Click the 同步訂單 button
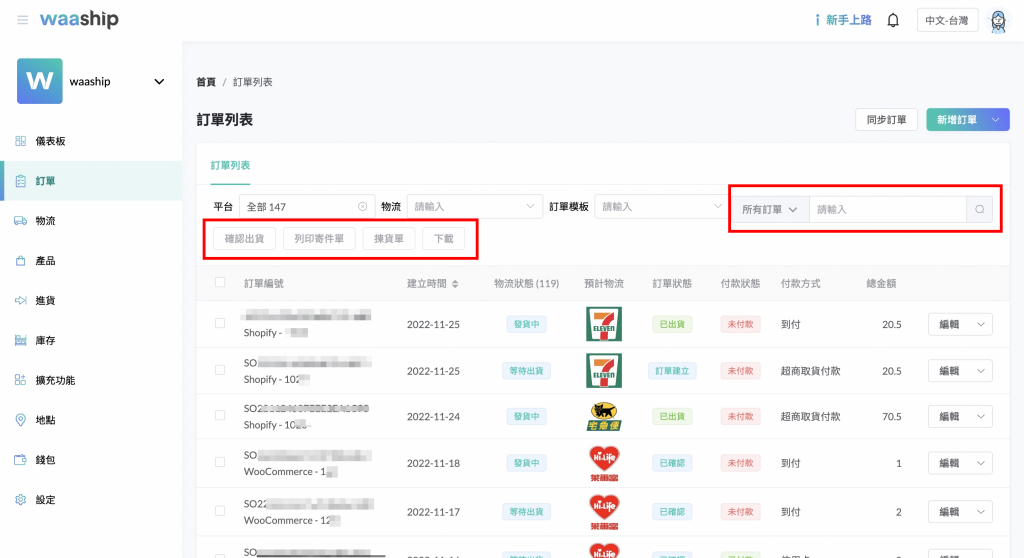This screenshot has width=1024, height=558. tap(886, 120)
